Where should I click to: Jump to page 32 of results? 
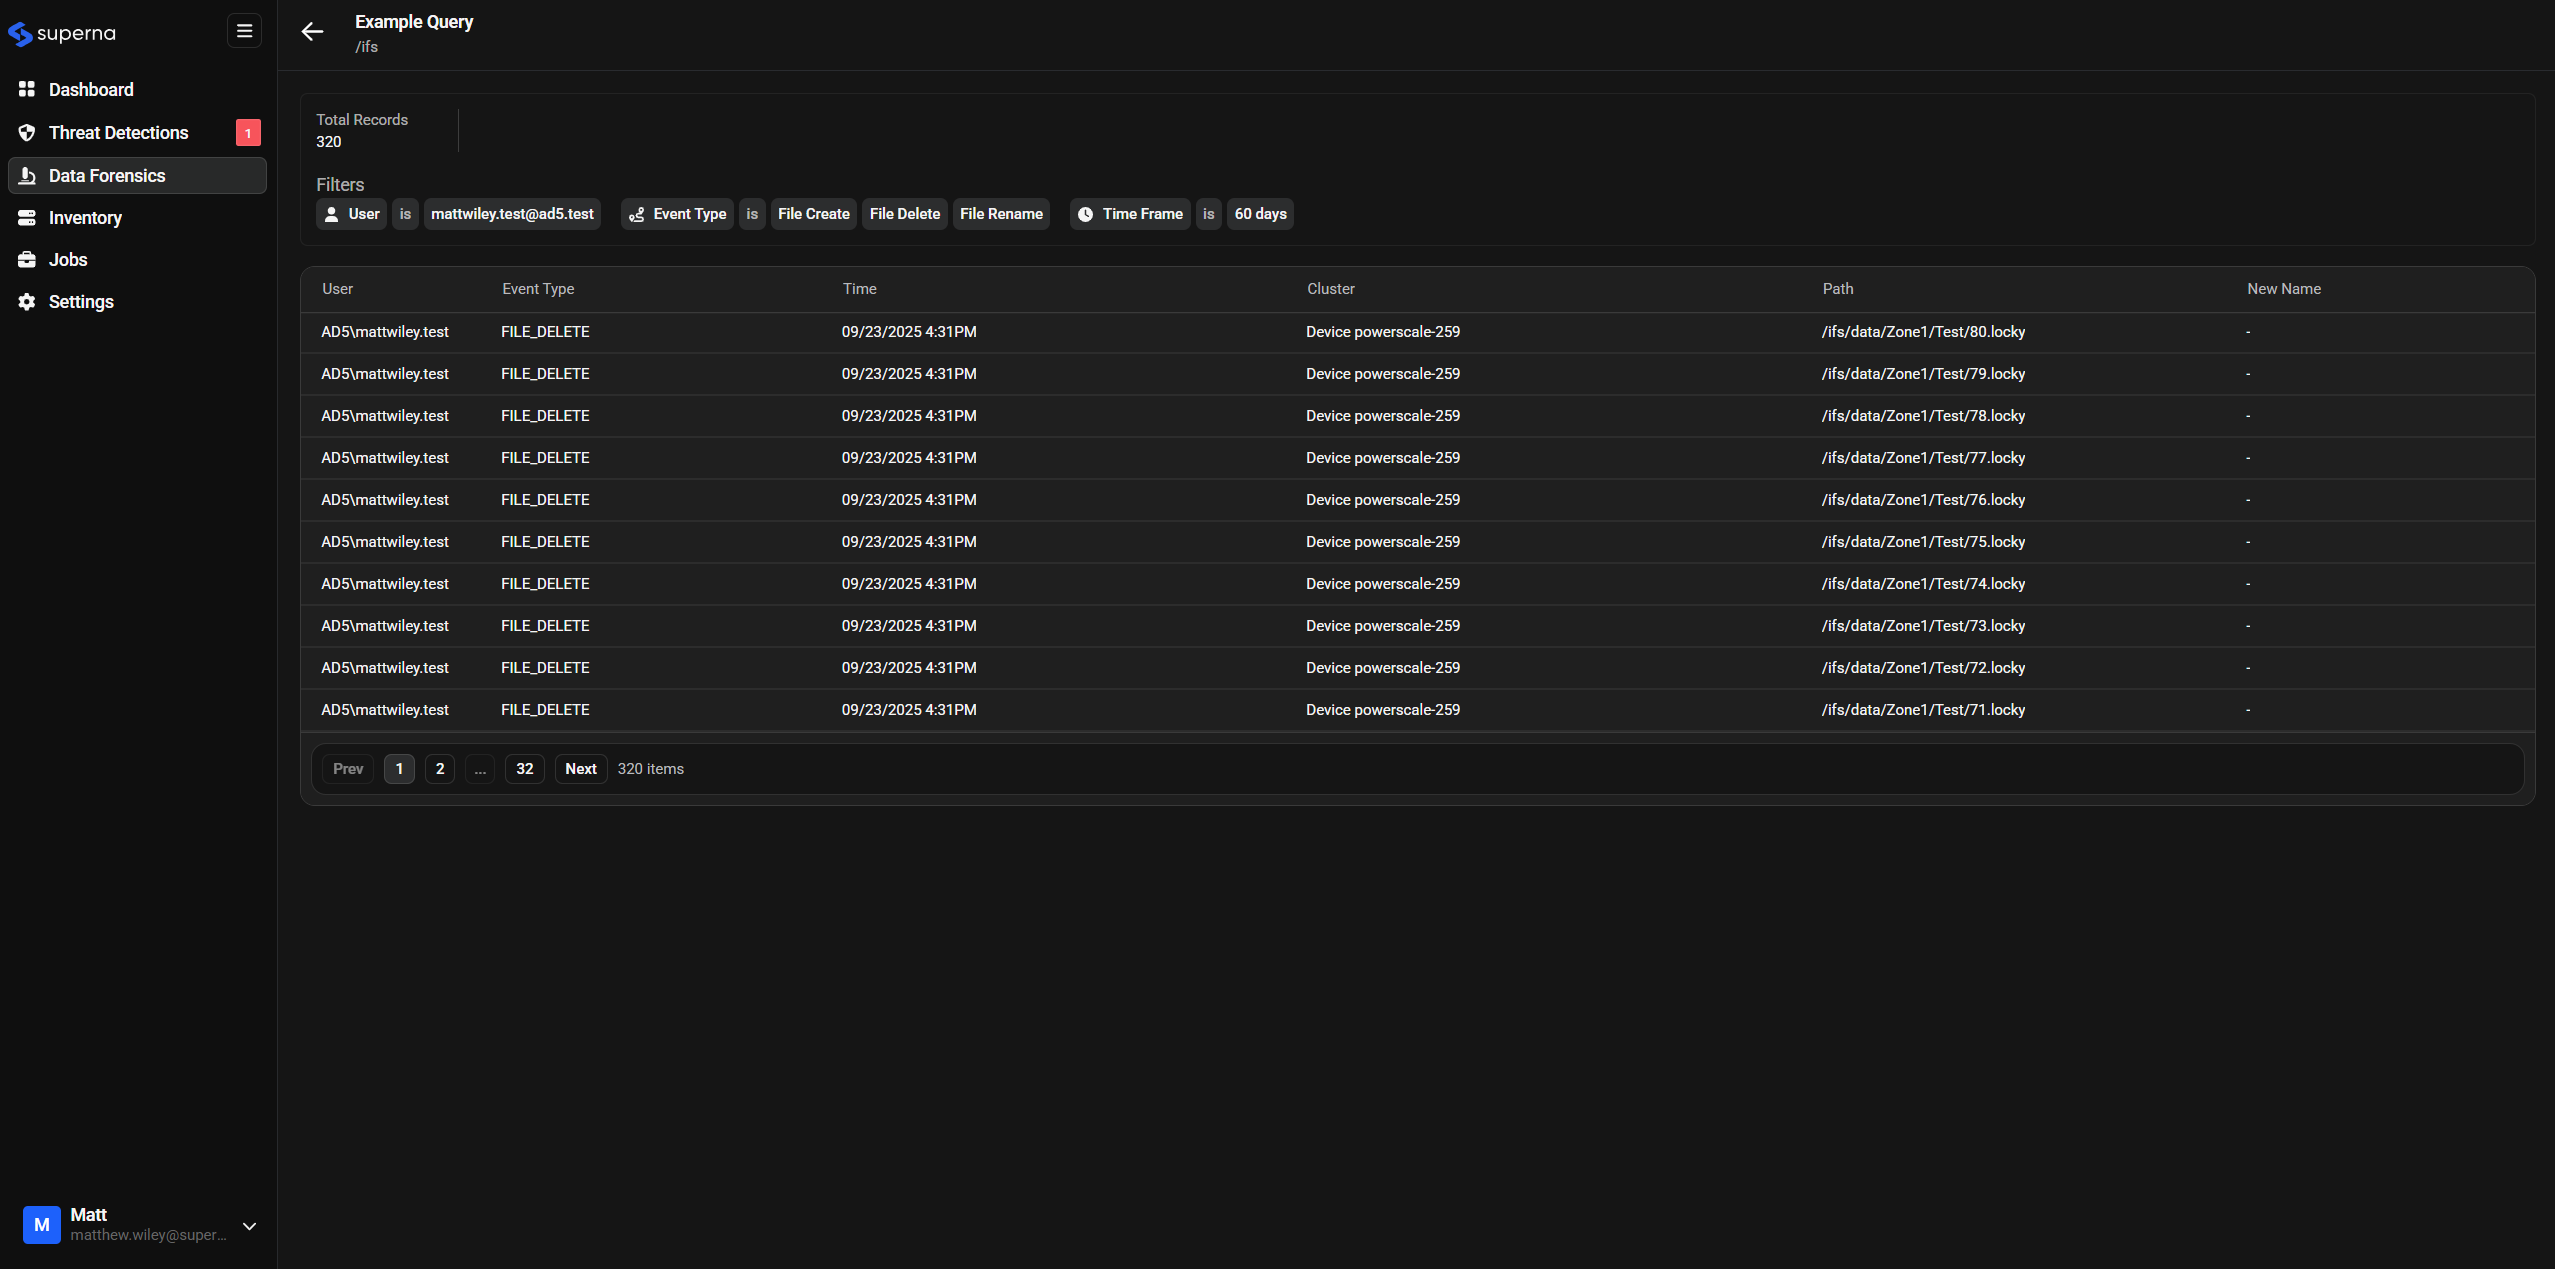pos(525,769)
